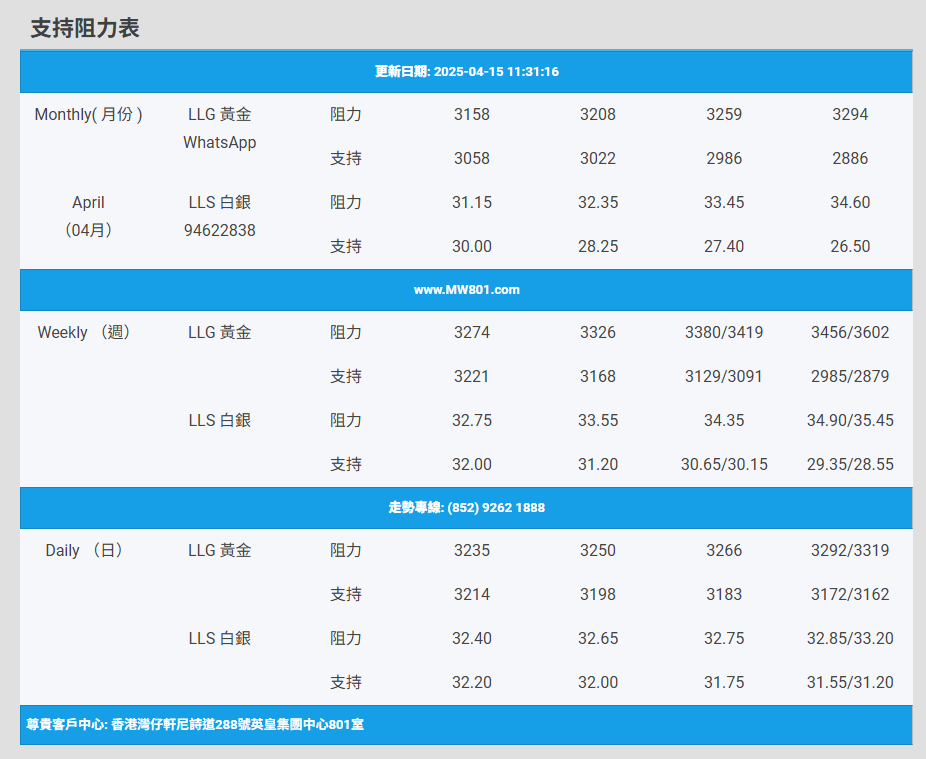This screenshot has width=926, height=759.
Task: Click the 支持阻力表 page title
Action: click(85, 28)
